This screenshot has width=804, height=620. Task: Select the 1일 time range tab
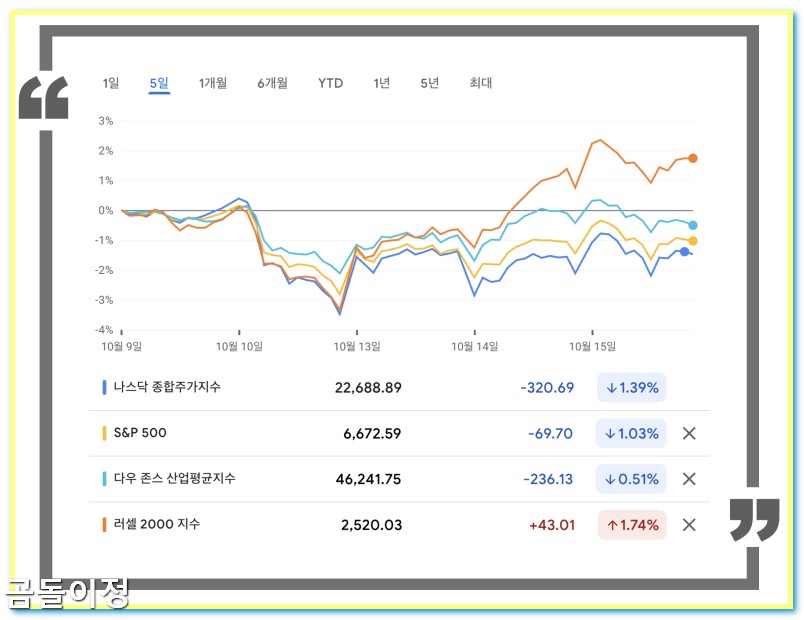tap(111, 83)
